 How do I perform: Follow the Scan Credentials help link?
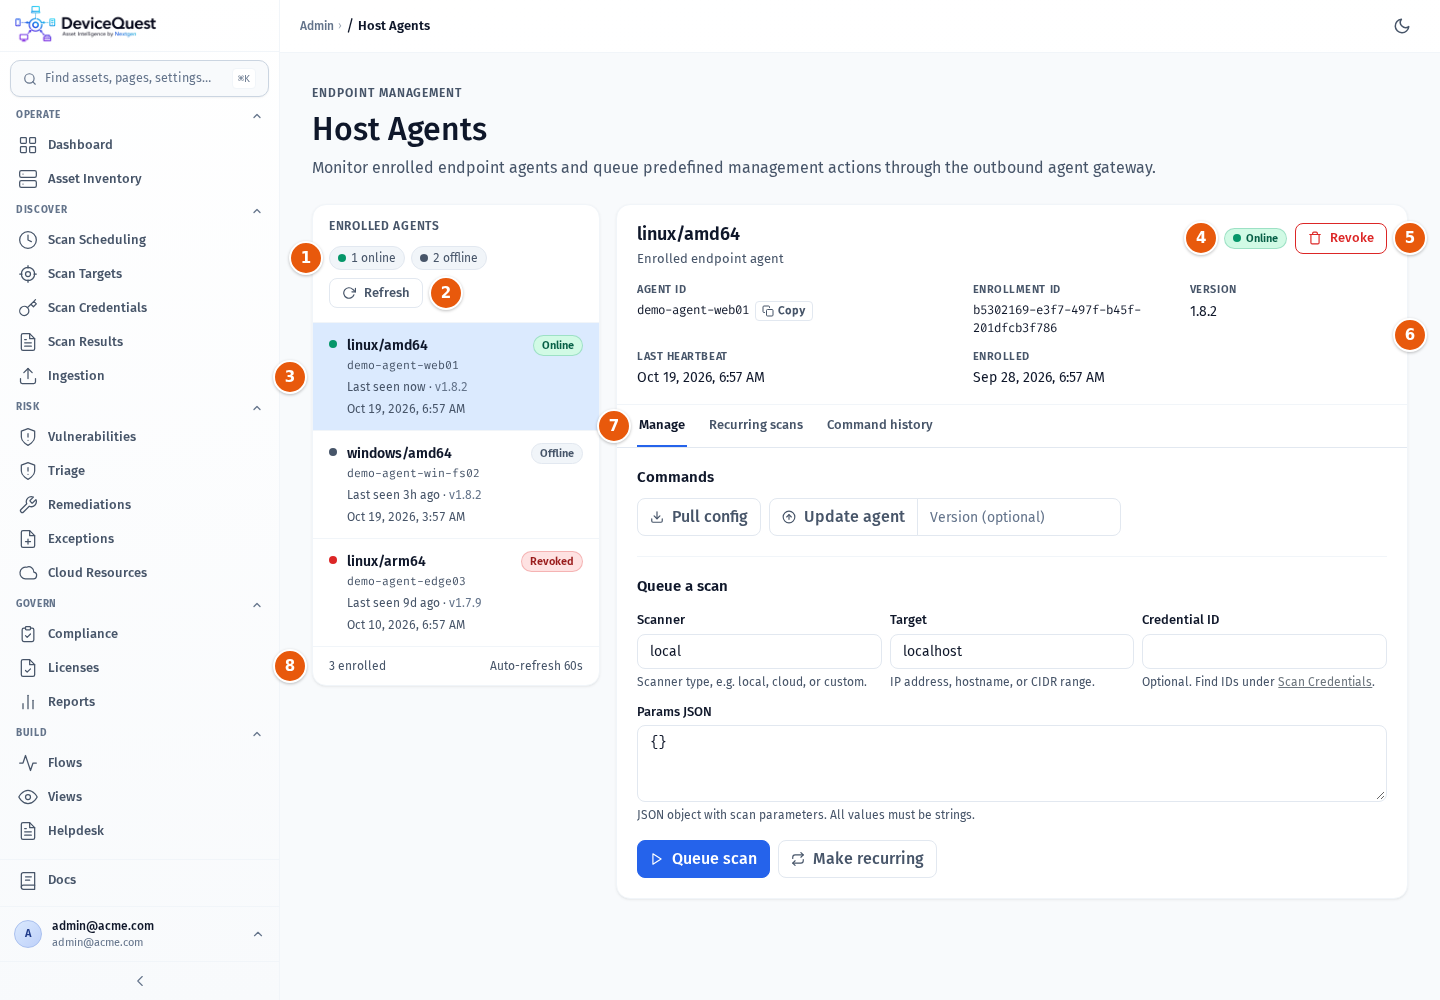point(1325,682)
